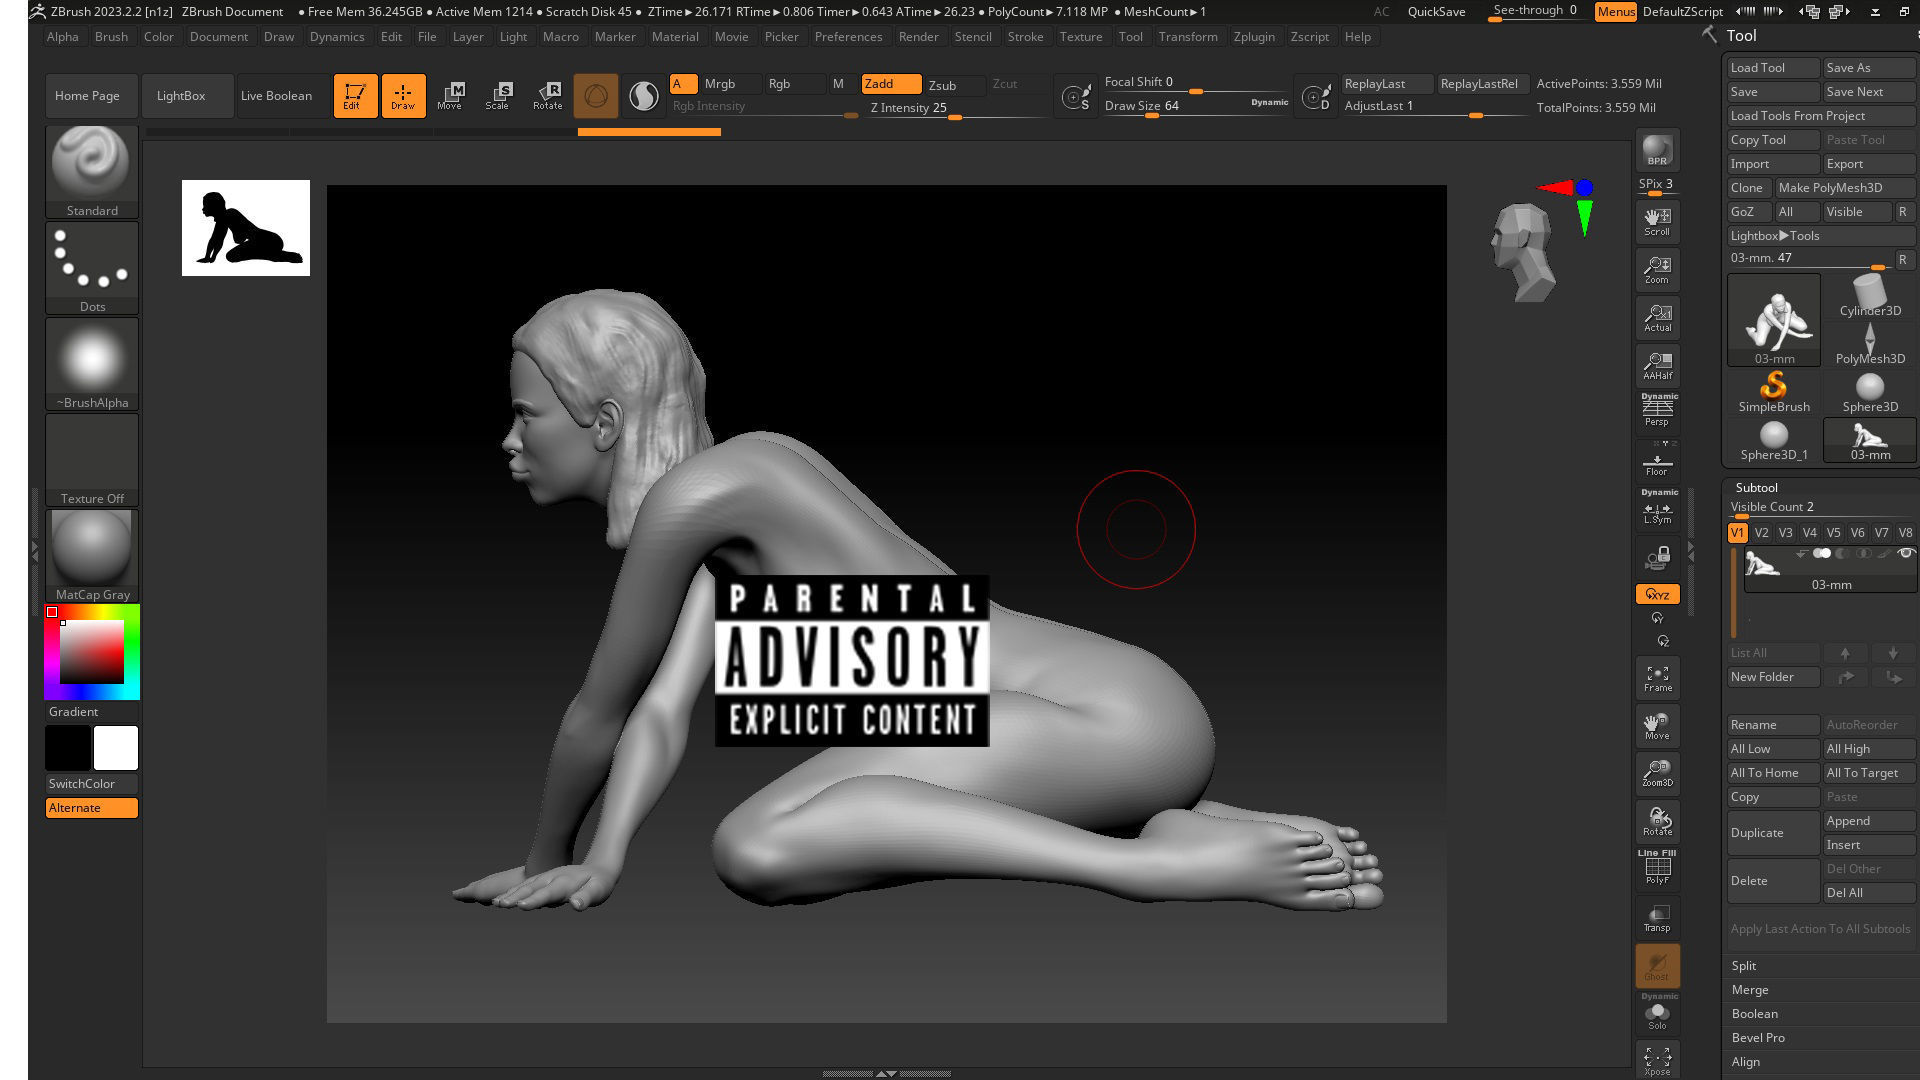
Task: Toggle L.Sym local symmetry
Action: click(1657, 510)
